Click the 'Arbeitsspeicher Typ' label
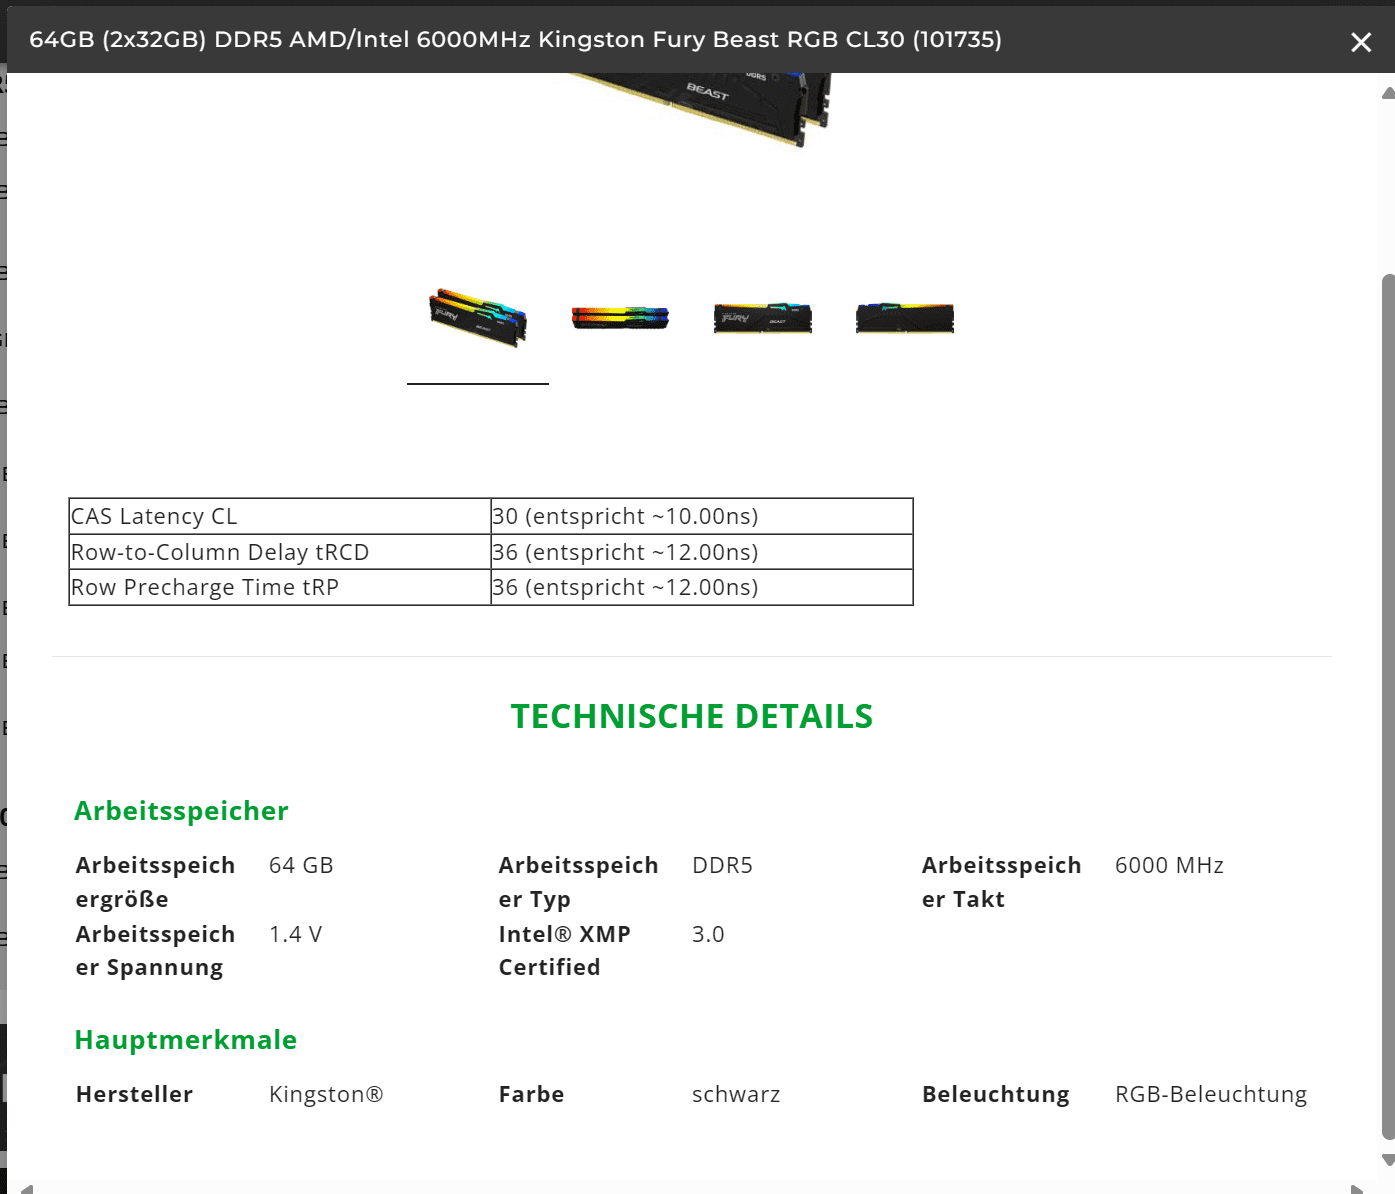This screenshot has width=1395, height=1194. coord(578,882)
